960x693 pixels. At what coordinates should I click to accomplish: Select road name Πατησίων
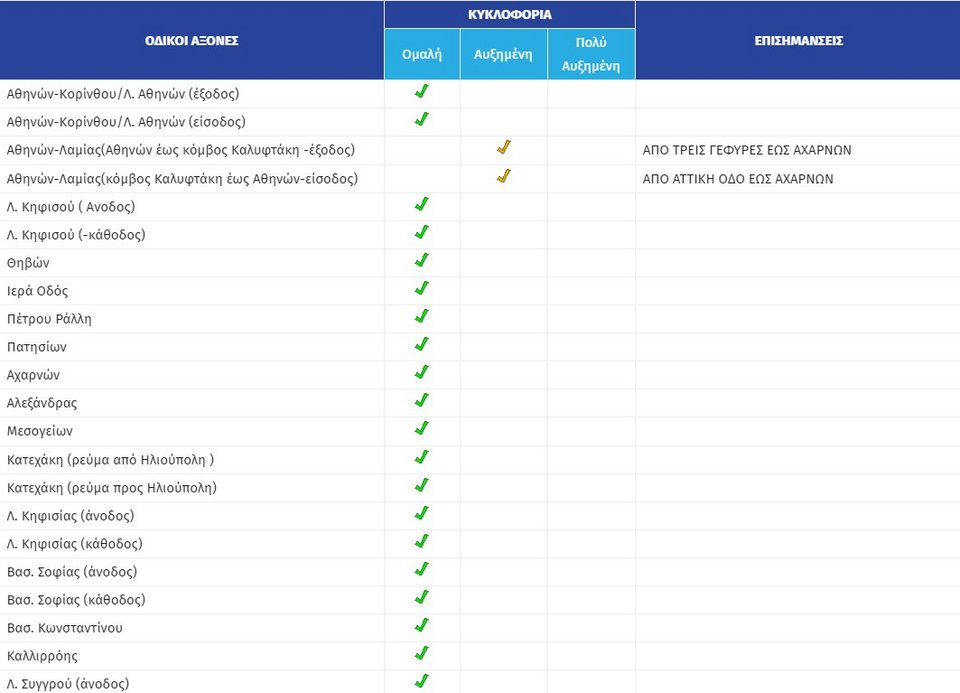click(x=37, y=347)
